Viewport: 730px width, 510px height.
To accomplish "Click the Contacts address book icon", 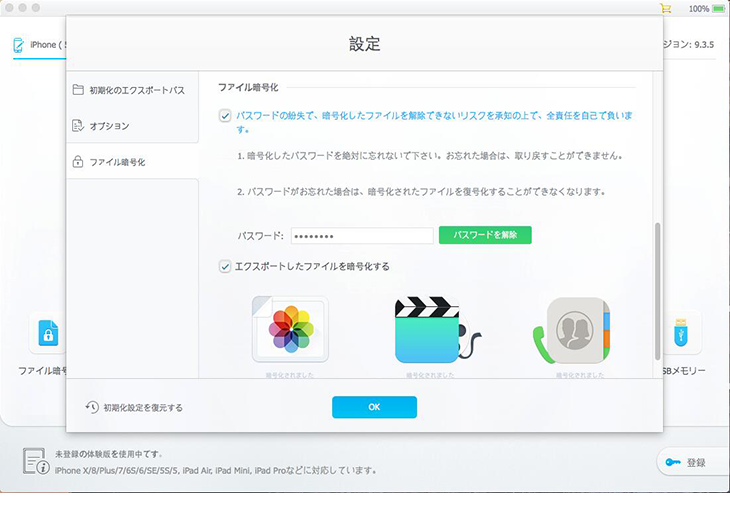I will [572, 331].
